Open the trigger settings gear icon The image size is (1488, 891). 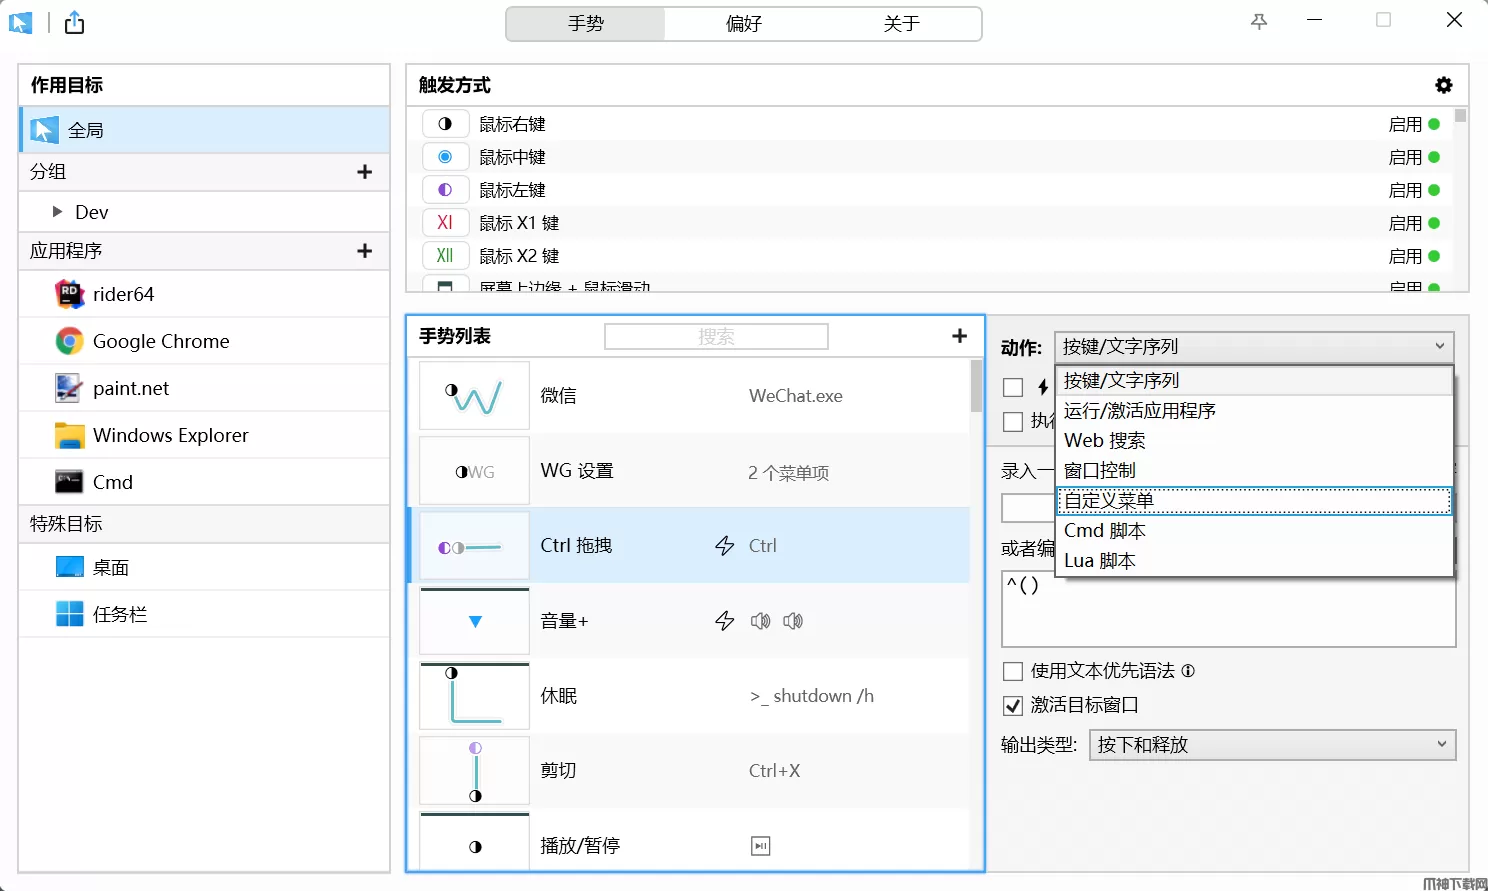point(1443,85)
